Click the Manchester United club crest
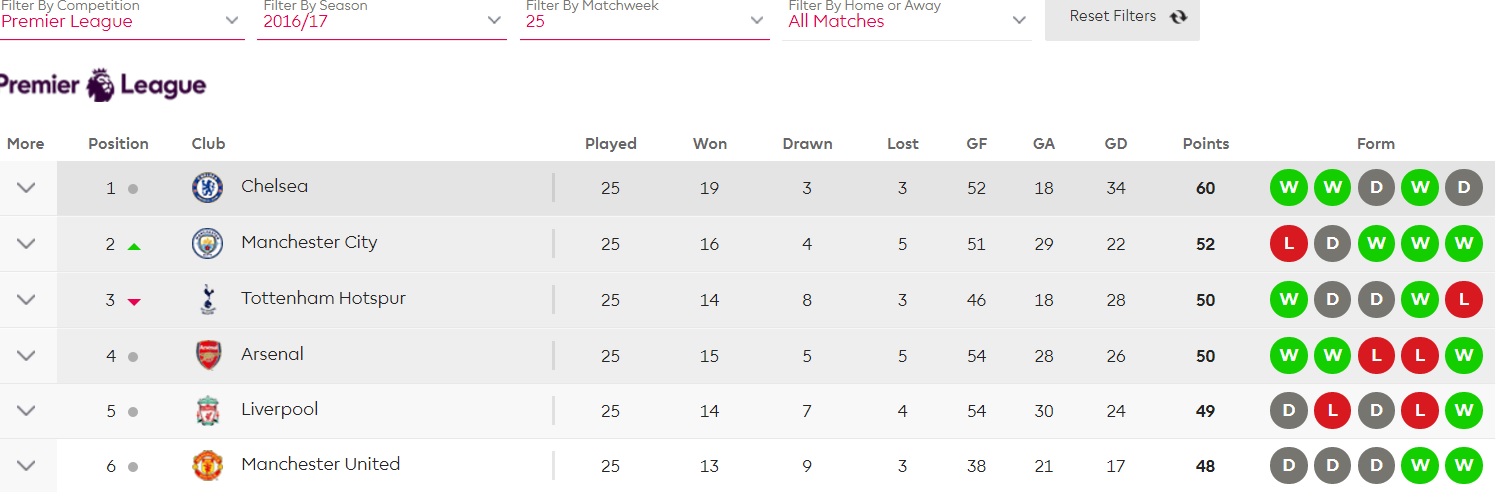The image size is (1503, 501). 207,466
